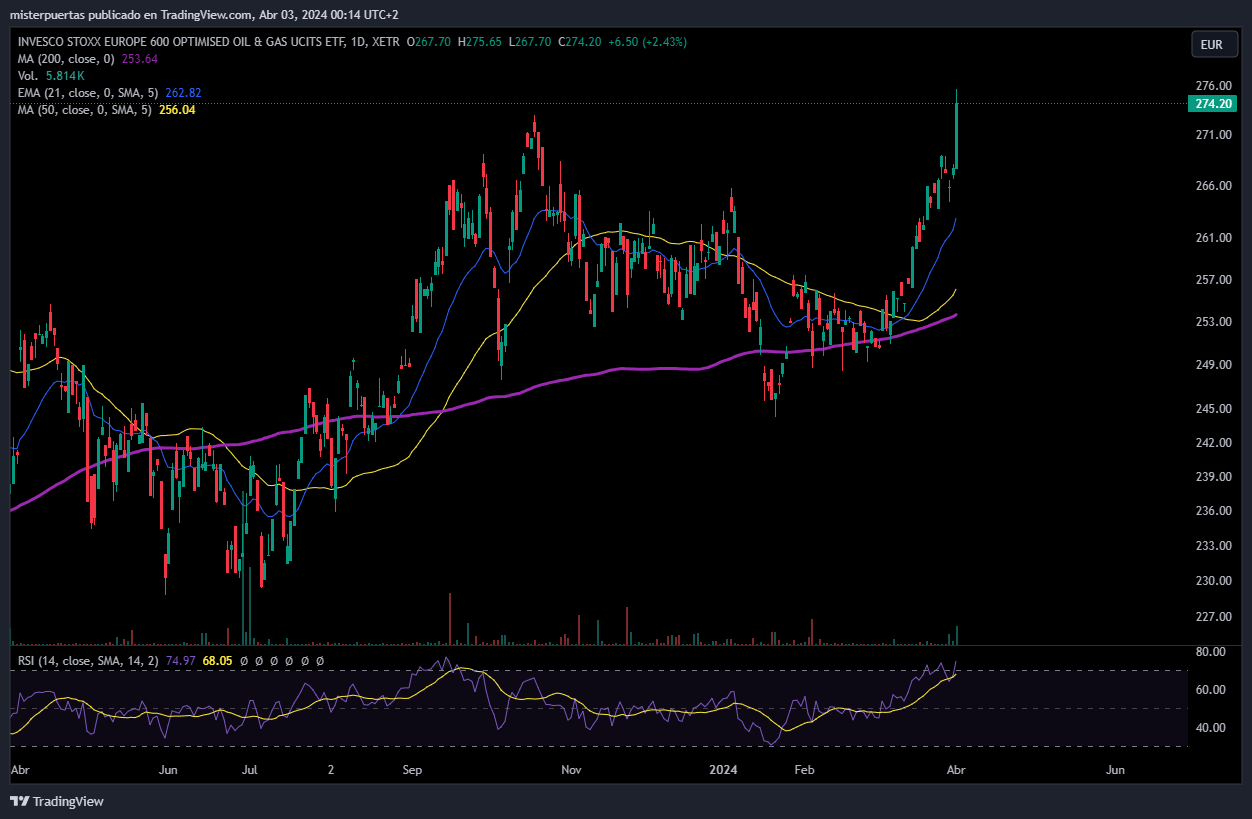Screen dimensions: 1252x819
Task: Click the 239.00 price axis label
Action: pyautogui.click(x=1213, y=477)
